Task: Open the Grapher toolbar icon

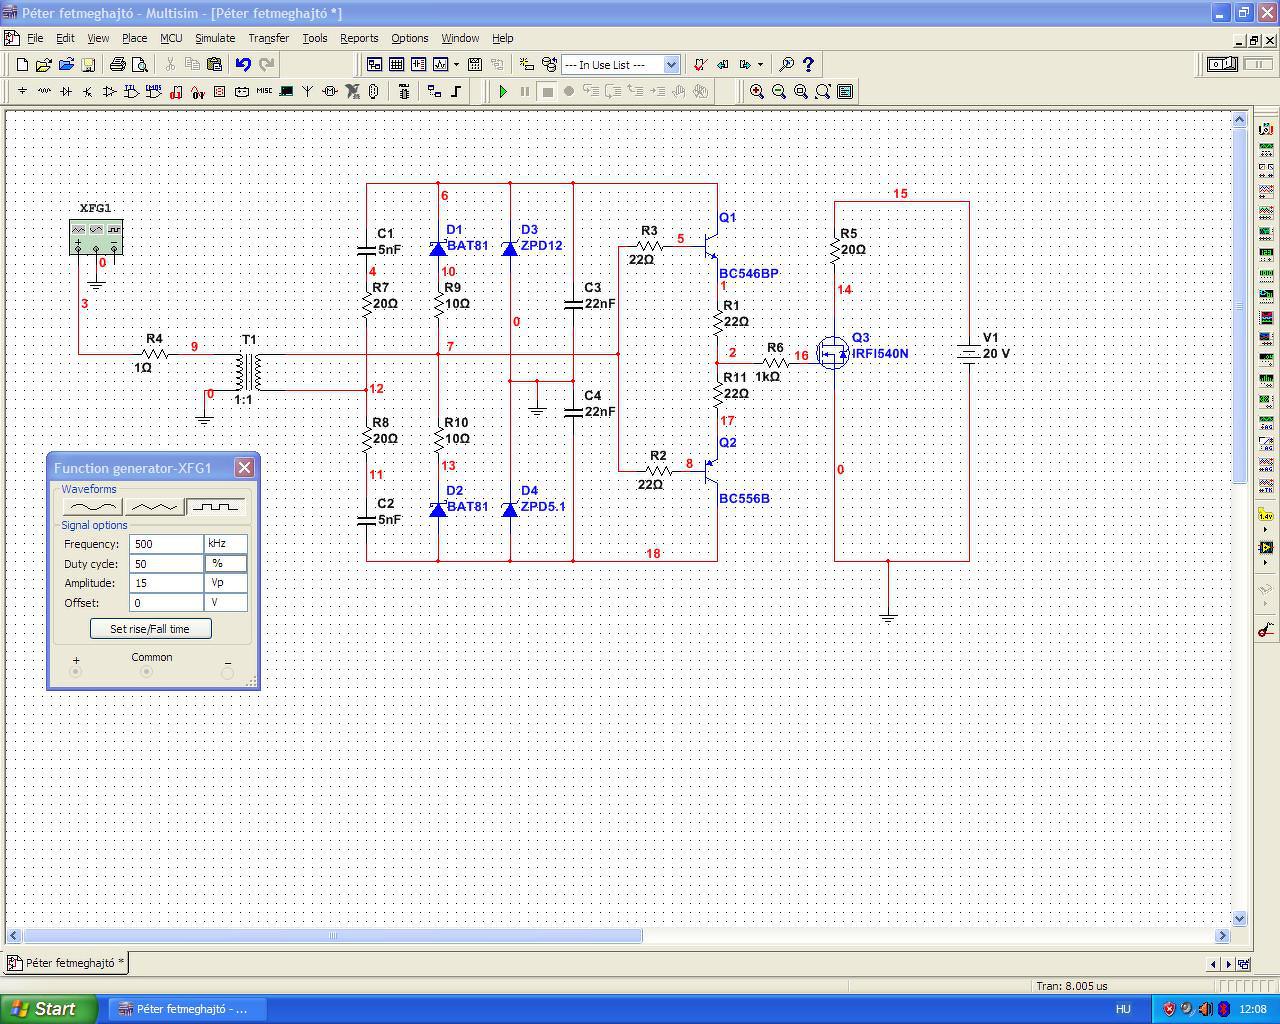Action: click(x=440, y=65)
